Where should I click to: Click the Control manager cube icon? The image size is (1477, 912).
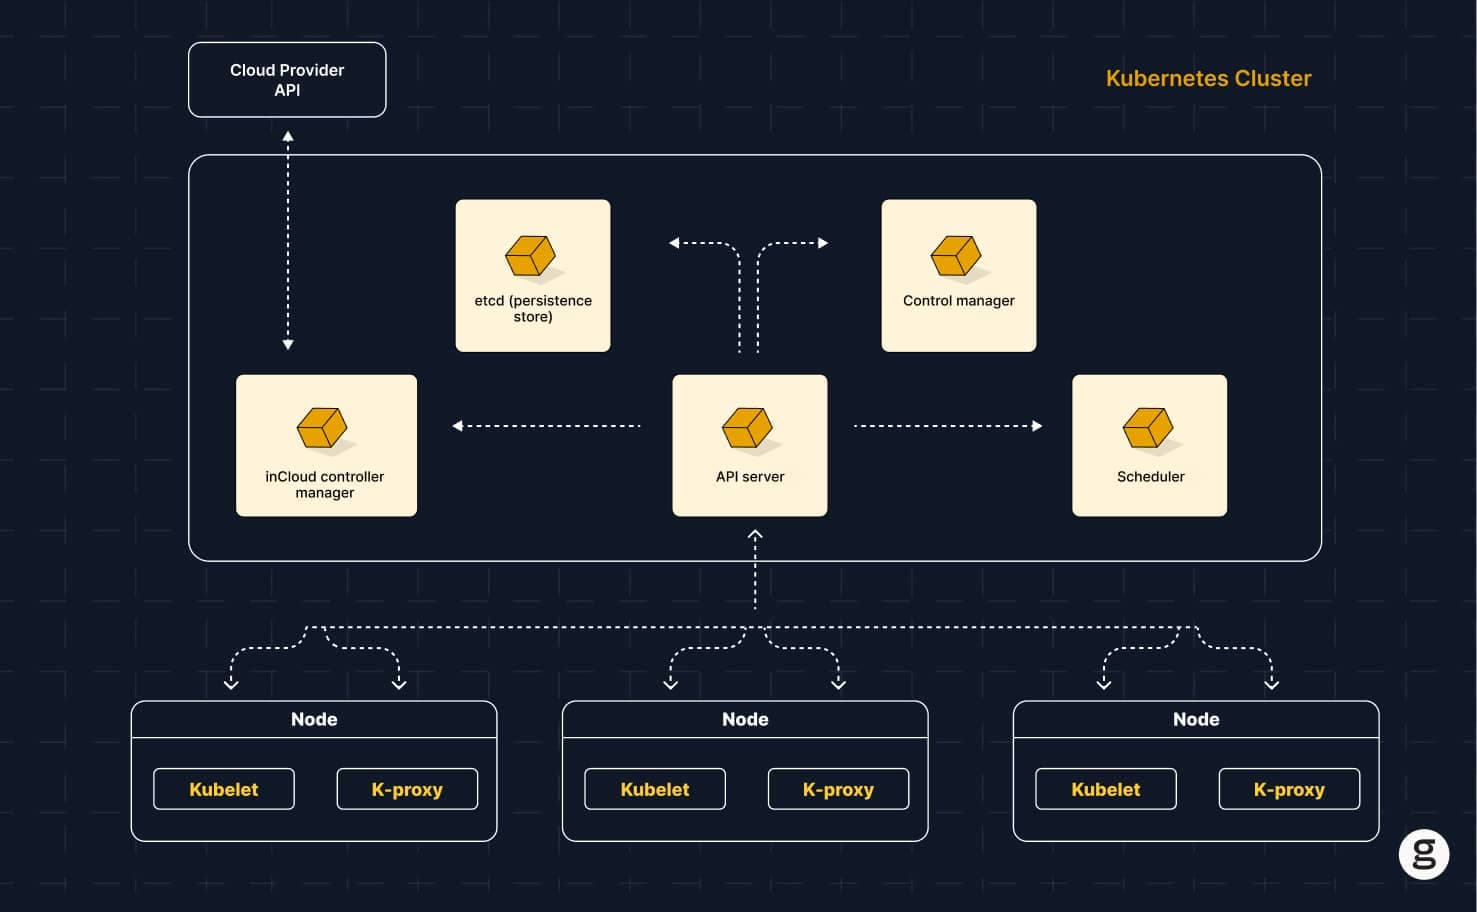click(x=956, y=256)
